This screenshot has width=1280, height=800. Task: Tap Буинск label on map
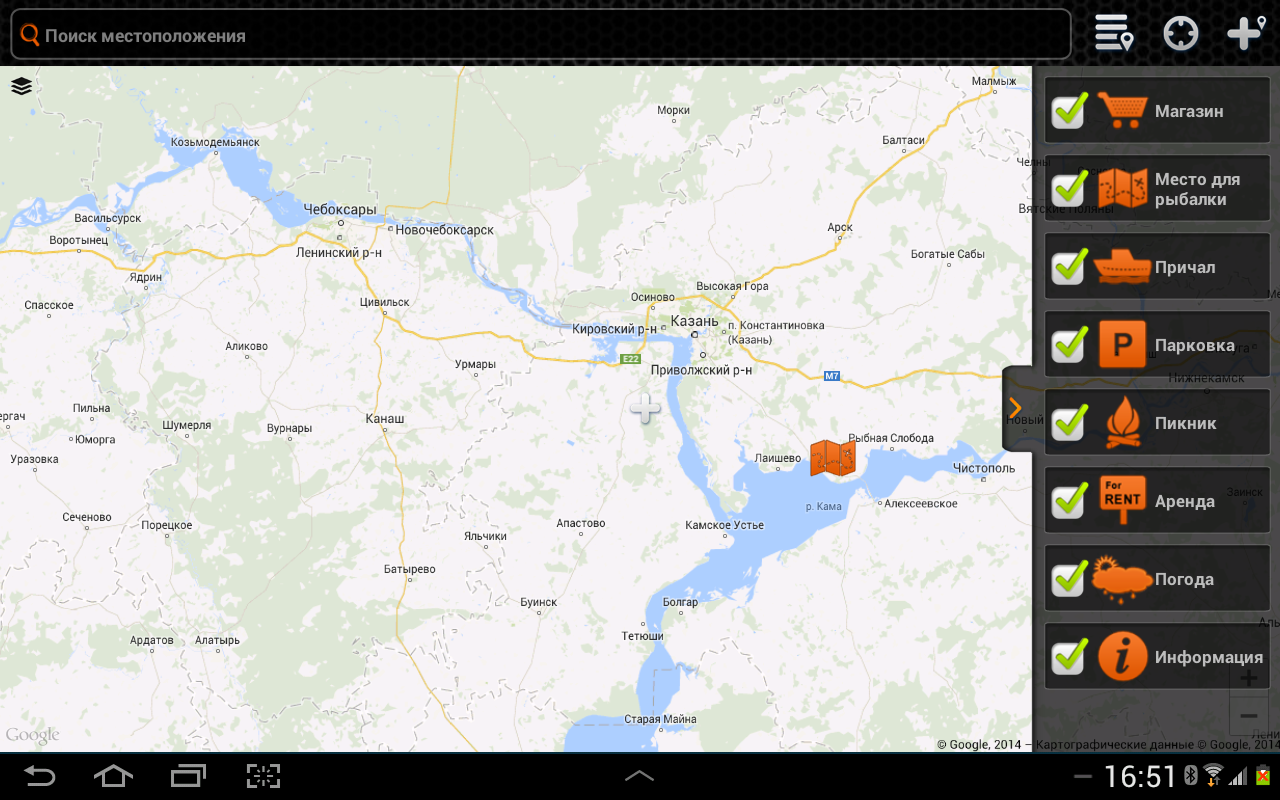[x=538, y=602]
